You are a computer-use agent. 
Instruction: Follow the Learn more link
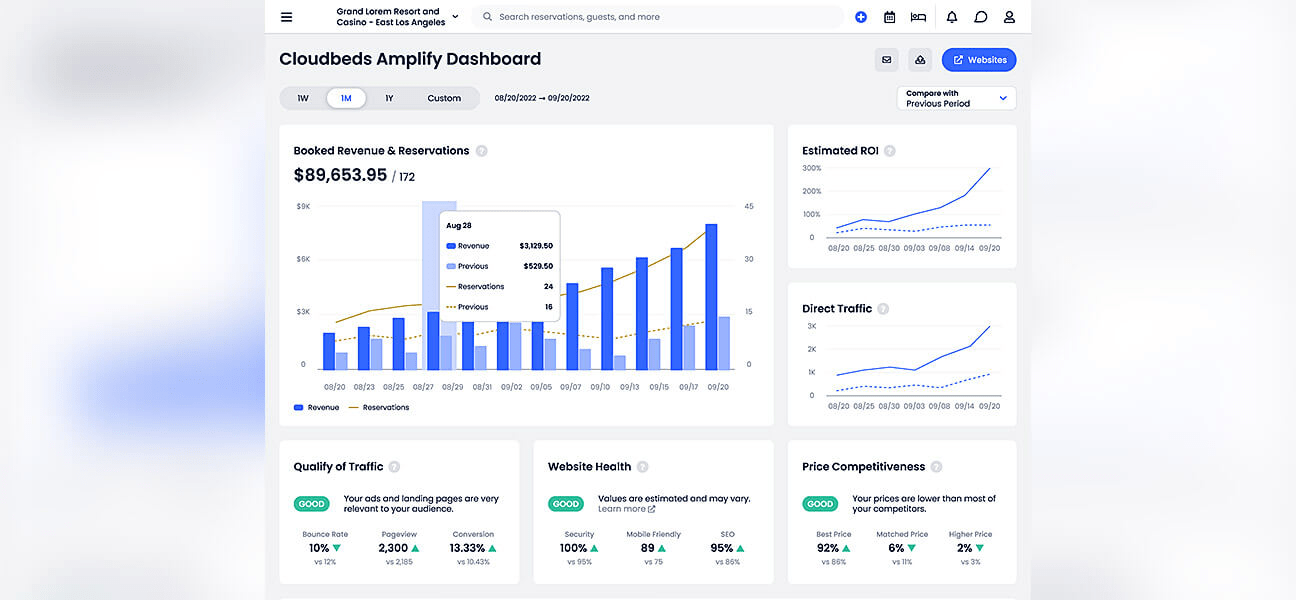point(622,509)
